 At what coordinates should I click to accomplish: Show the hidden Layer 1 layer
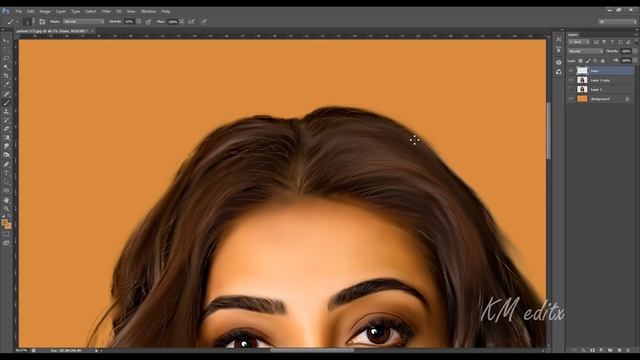pos(571,89)
